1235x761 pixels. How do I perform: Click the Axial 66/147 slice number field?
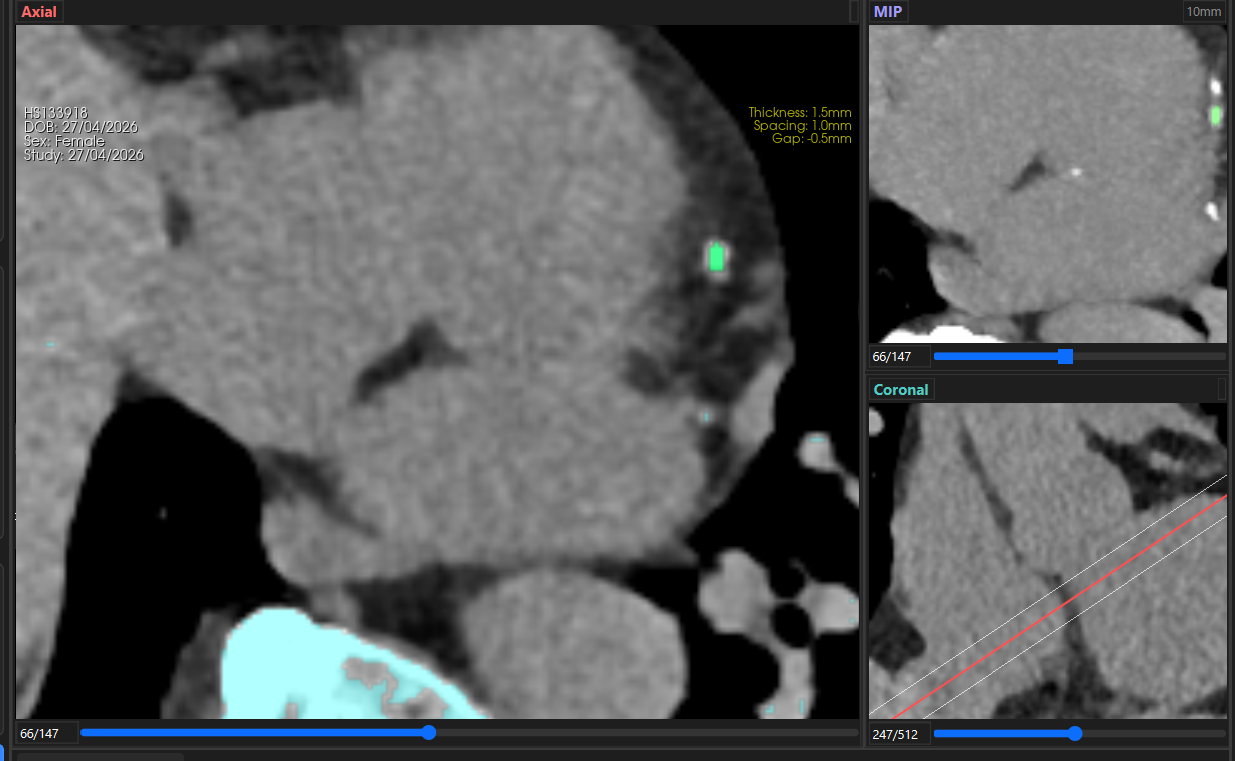(x=46, y=734)
